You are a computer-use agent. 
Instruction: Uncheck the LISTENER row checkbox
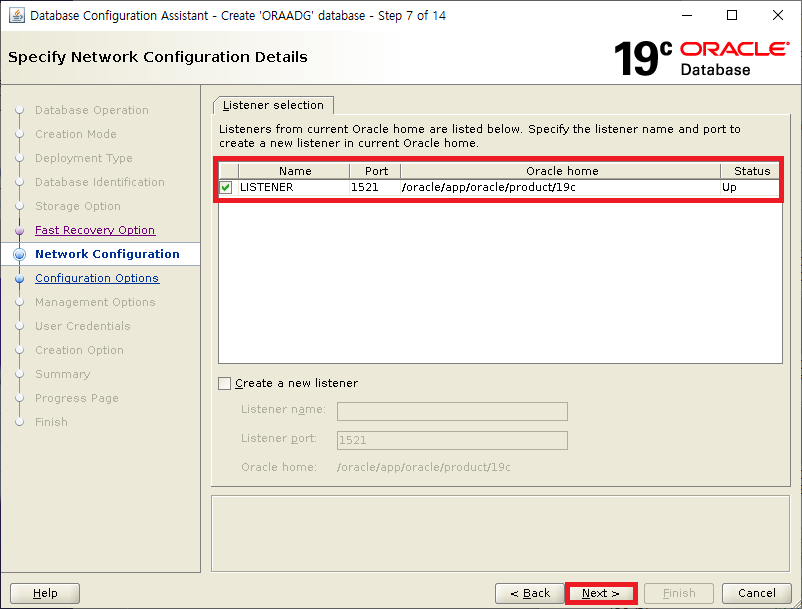pyautogui.click(x=226, y=188)
